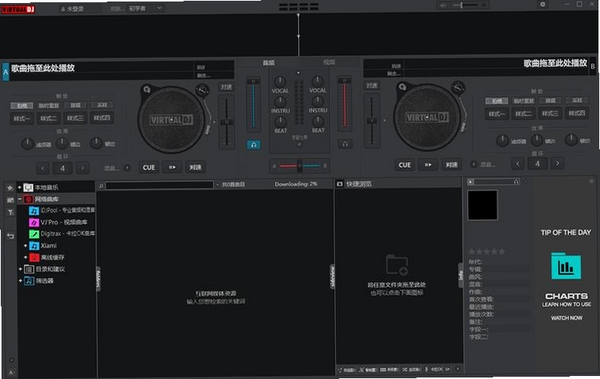This screenshot has width=600, height=379.
Task: Click the font size A icon at bottom left
Action: 11,372
